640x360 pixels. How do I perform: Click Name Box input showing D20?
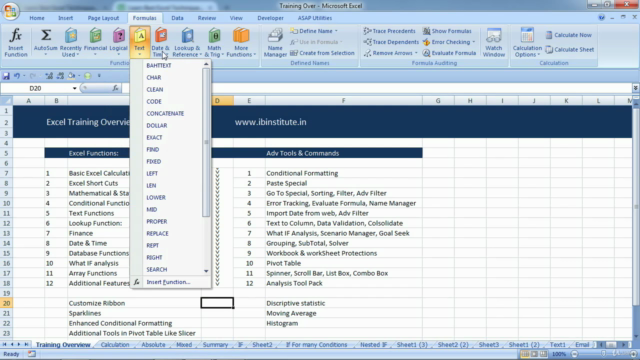tap(36, 88)
